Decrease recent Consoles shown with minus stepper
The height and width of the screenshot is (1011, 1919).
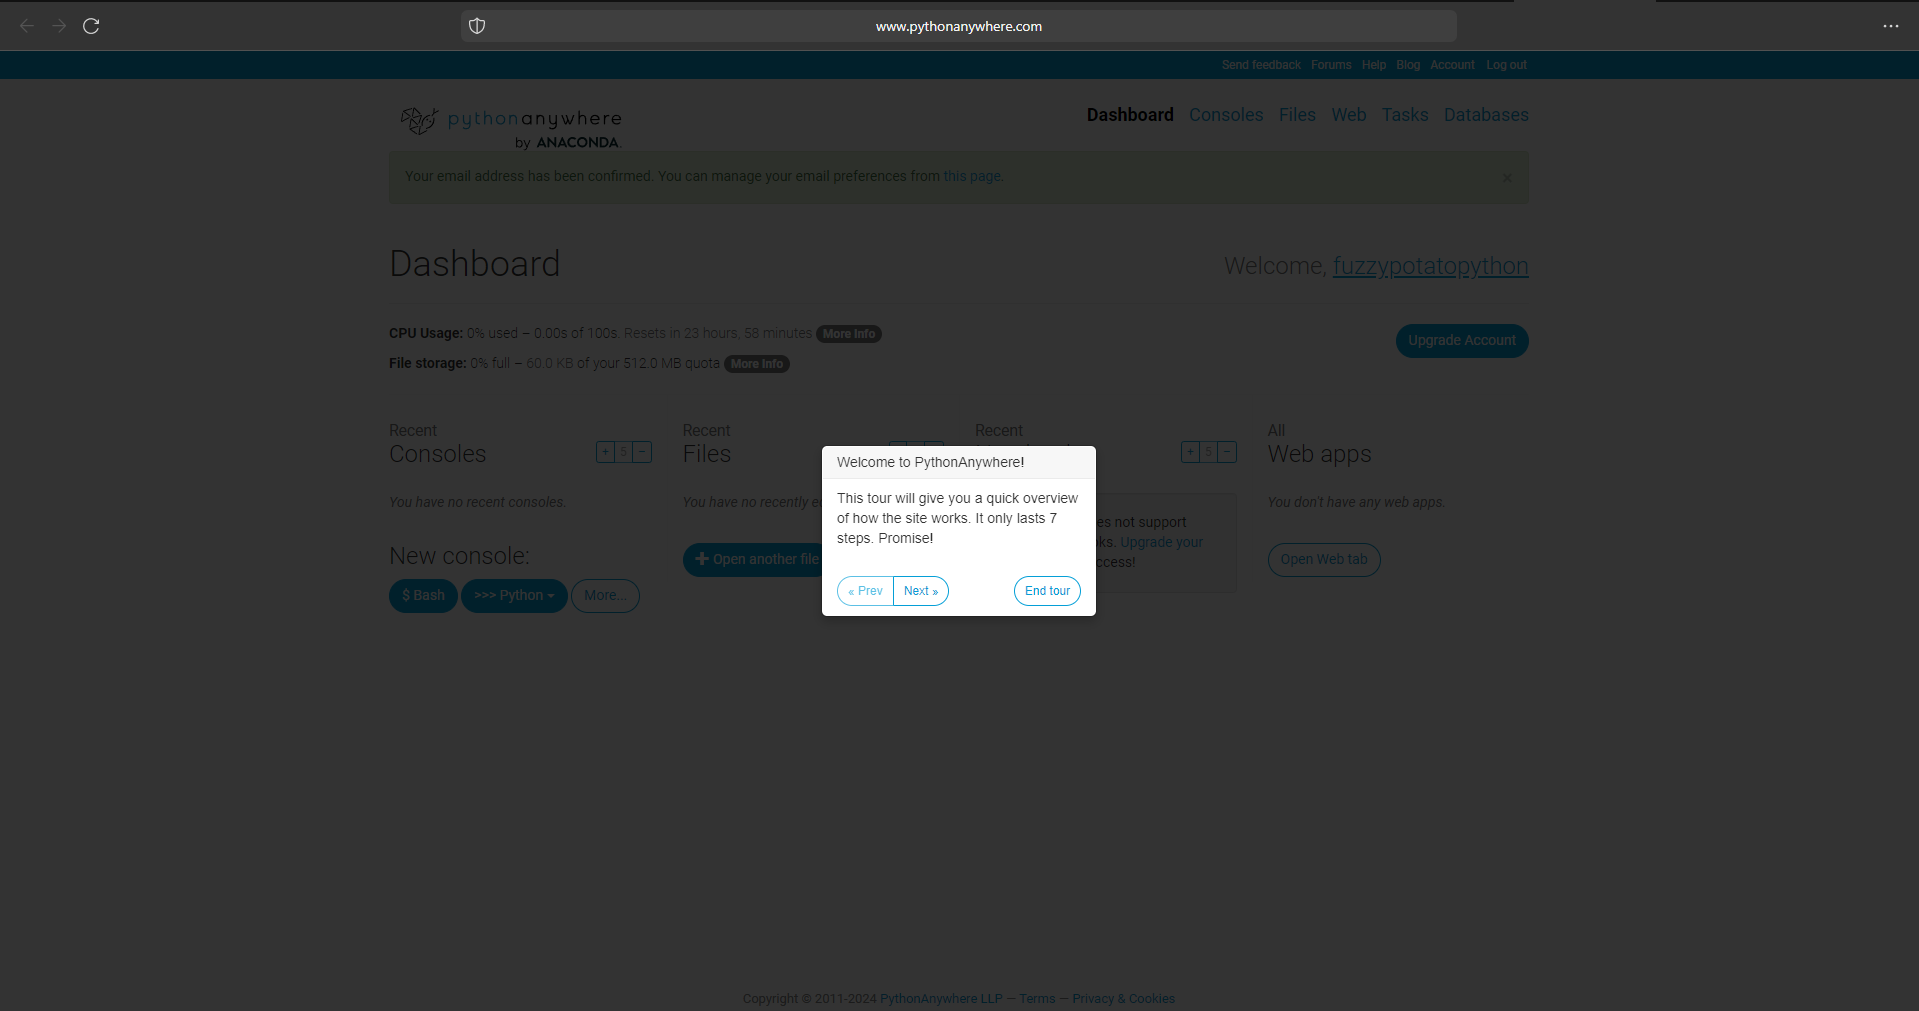[x=641, y=452]
